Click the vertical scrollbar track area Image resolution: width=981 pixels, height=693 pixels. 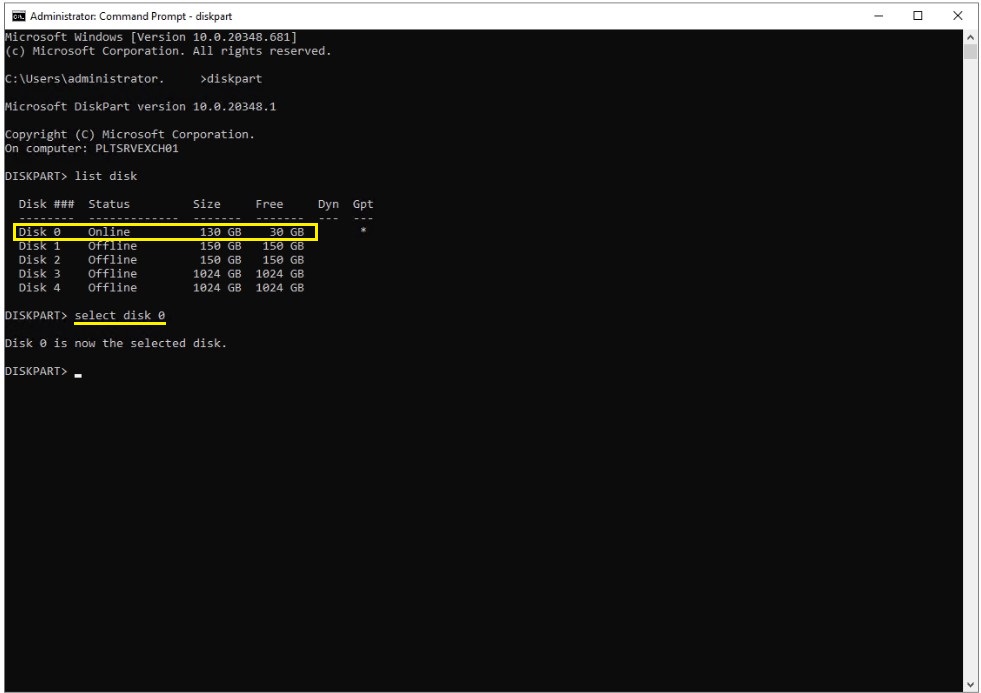click(970, 369)
